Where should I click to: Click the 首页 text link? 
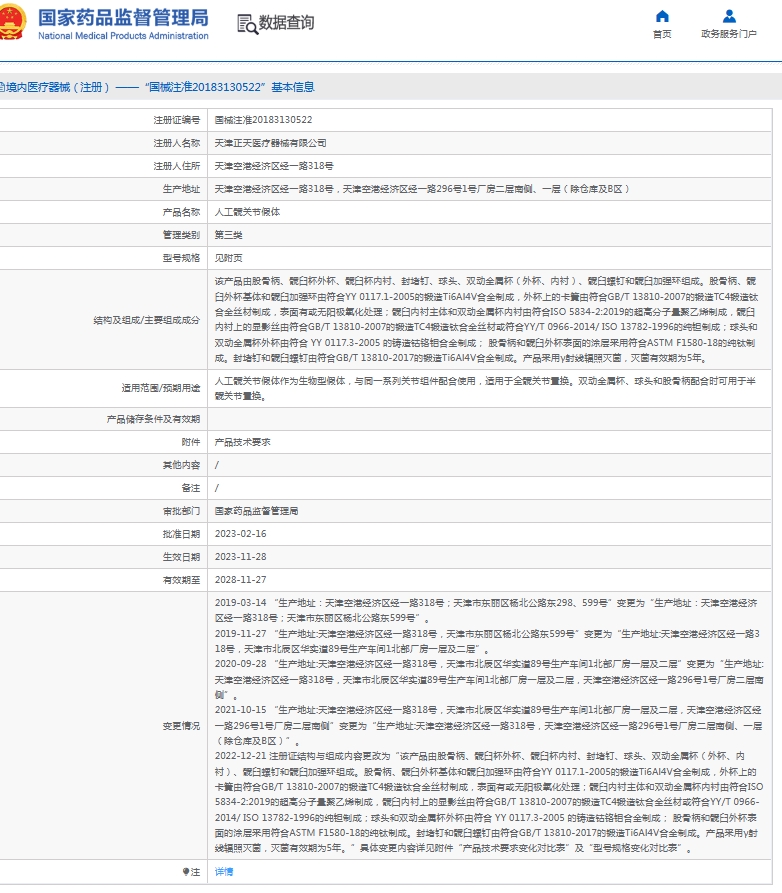662,34
